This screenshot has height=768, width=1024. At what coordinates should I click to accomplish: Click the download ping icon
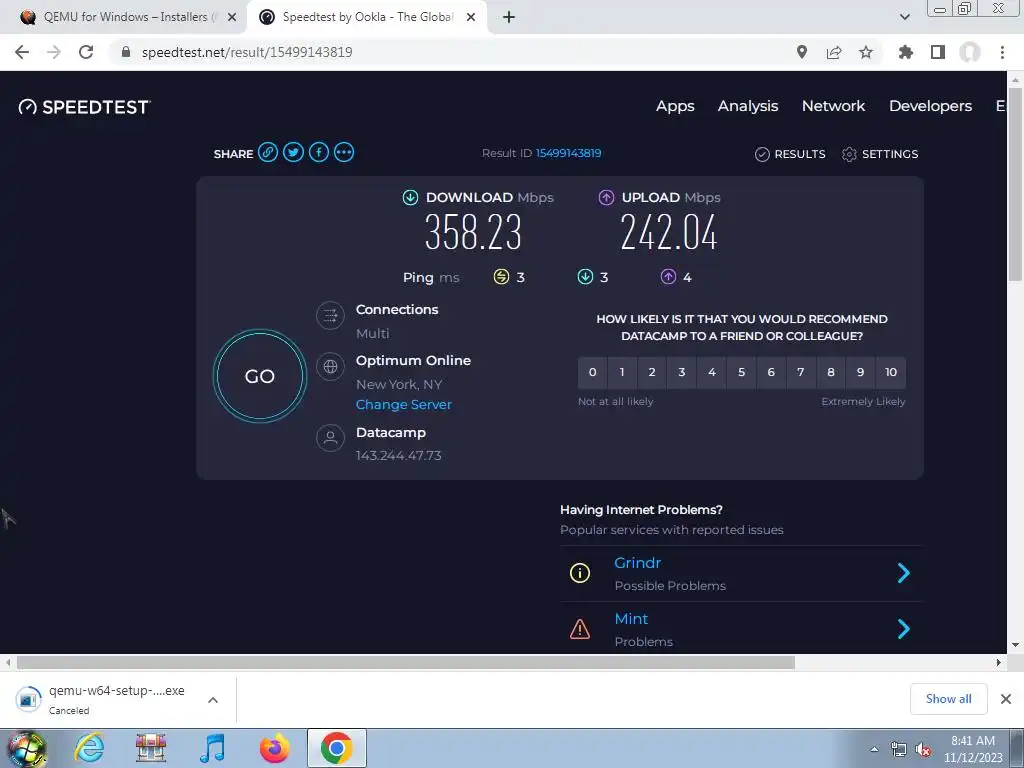click(x=585, y=277)
